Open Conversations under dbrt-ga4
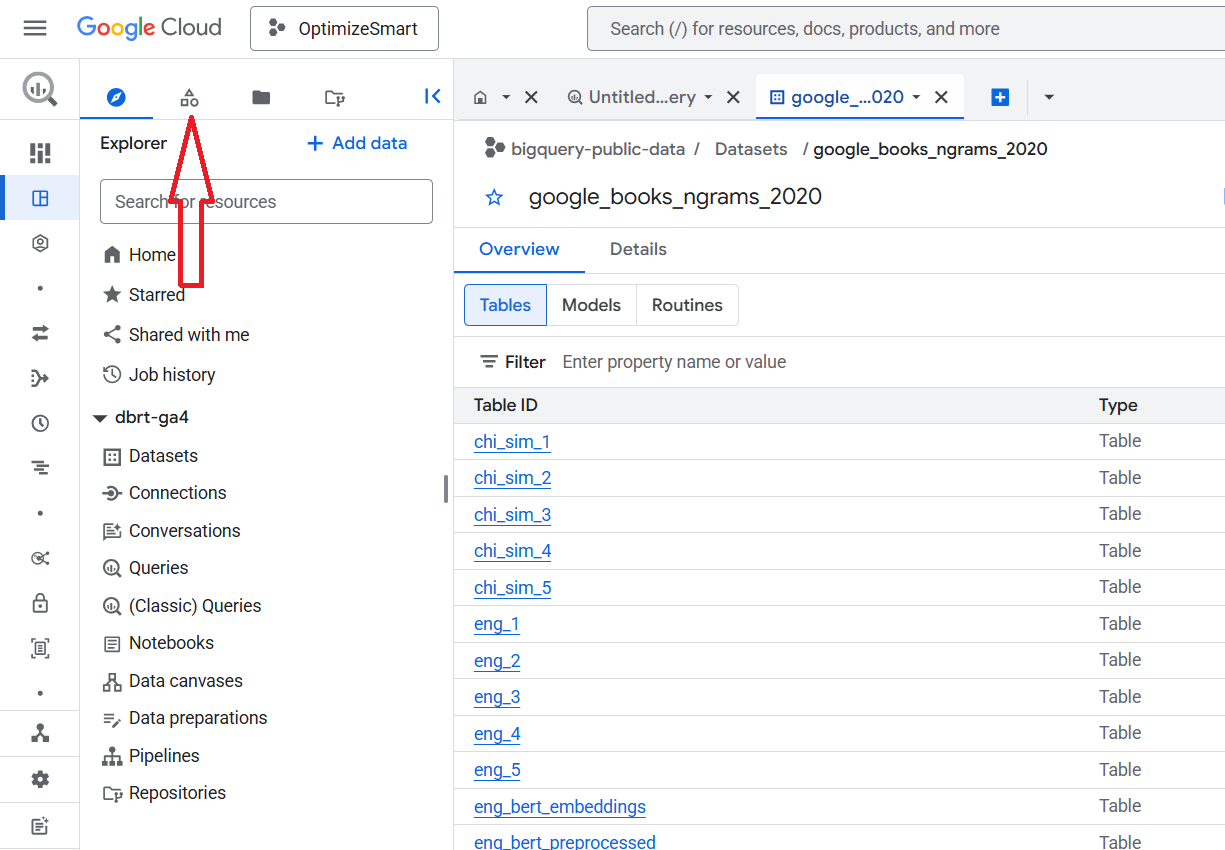The width and height of the screenshot is (1225, 850). point(171,531)
